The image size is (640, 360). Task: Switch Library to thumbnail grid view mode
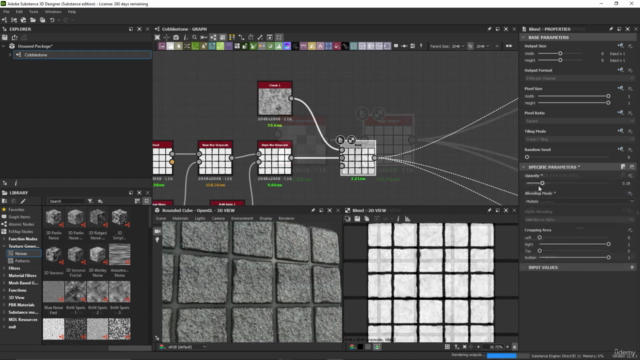pyautogui.click(x=147, y=201)
